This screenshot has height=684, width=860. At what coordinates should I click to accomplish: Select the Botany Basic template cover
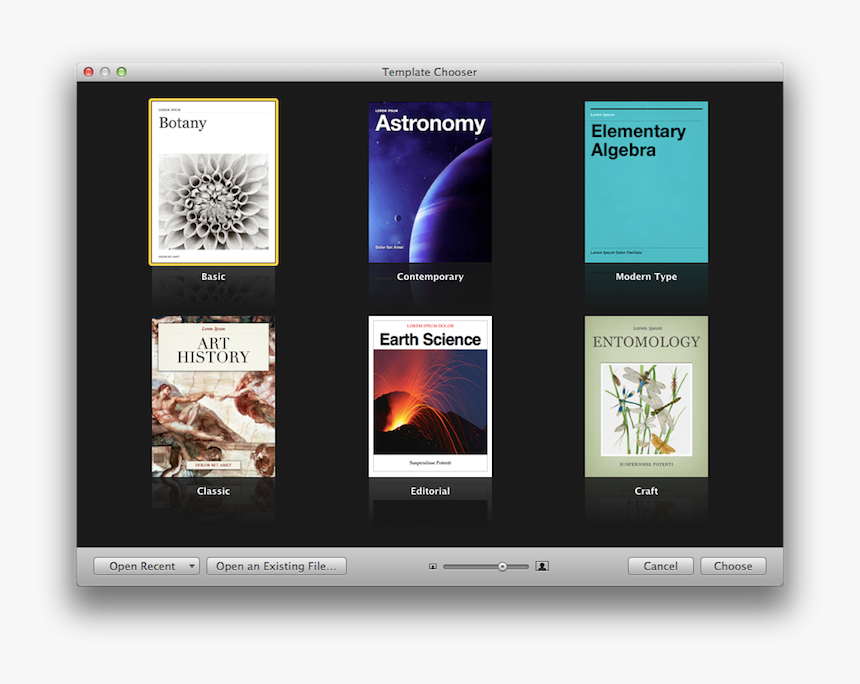pyautogui.click(x=213, y=182)
